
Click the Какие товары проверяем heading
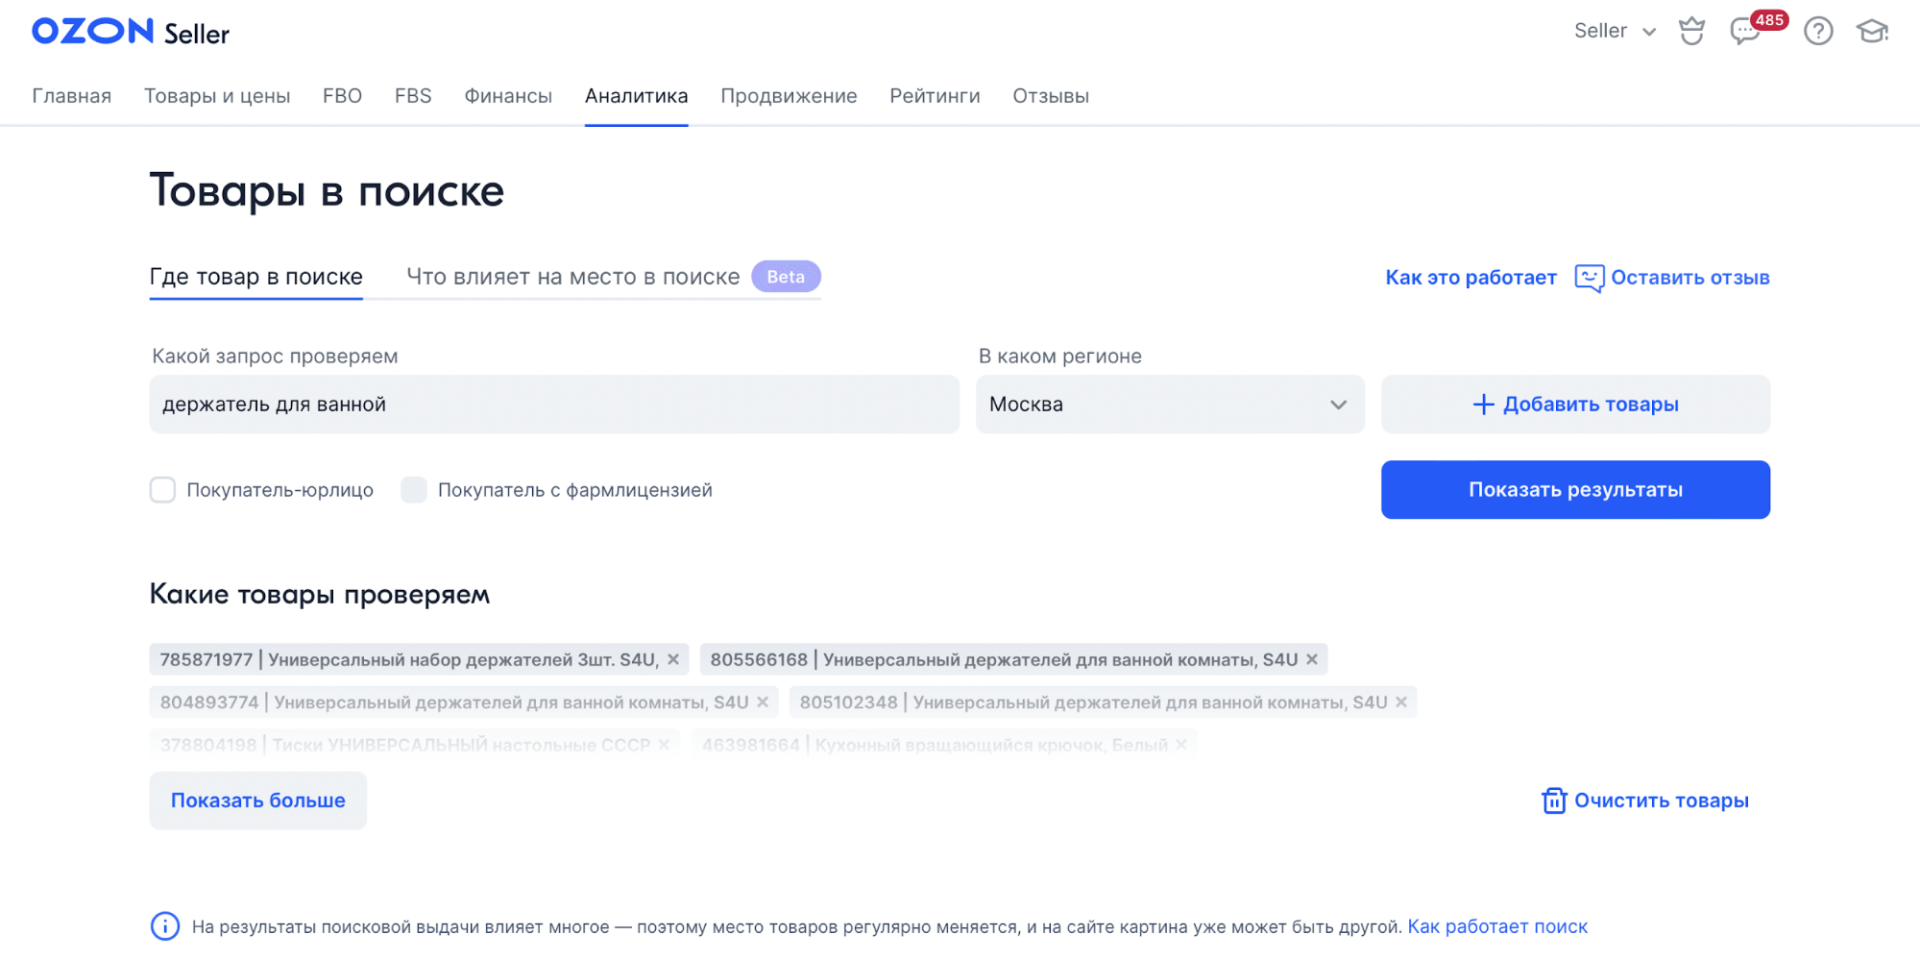(320, 594)
